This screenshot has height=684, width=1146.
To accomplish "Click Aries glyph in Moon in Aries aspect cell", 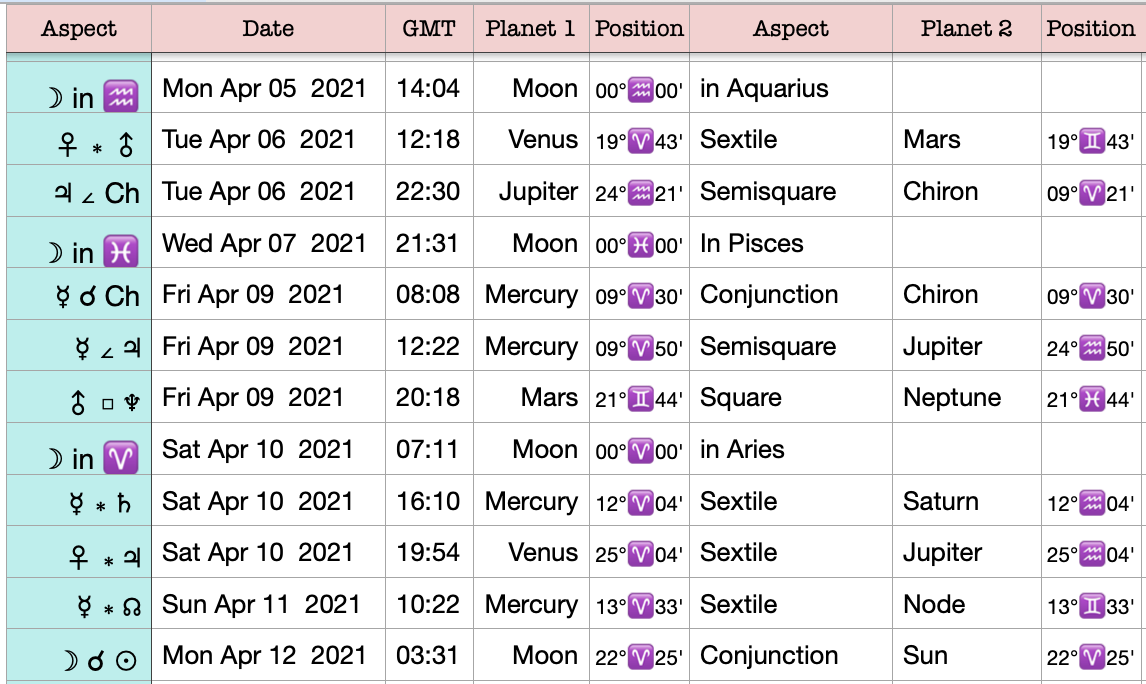I will click(x=121, y=458).
